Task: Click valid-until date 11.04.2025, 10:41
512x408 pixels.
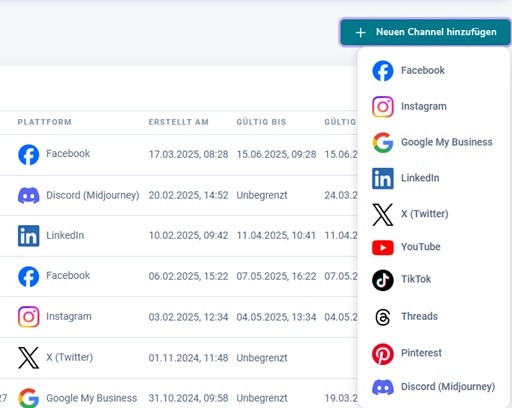Action: 276,235
